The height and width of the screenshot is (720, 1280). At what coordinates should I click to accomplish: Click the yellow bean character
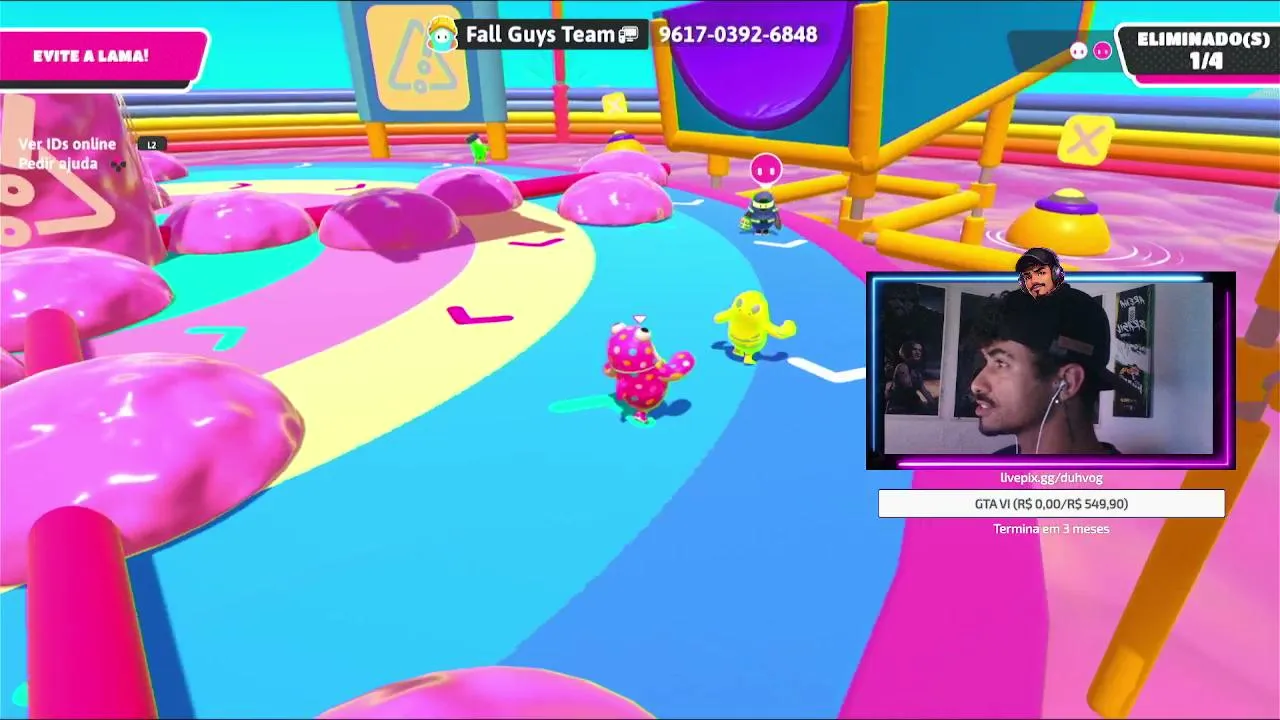(x=753, y=326)
